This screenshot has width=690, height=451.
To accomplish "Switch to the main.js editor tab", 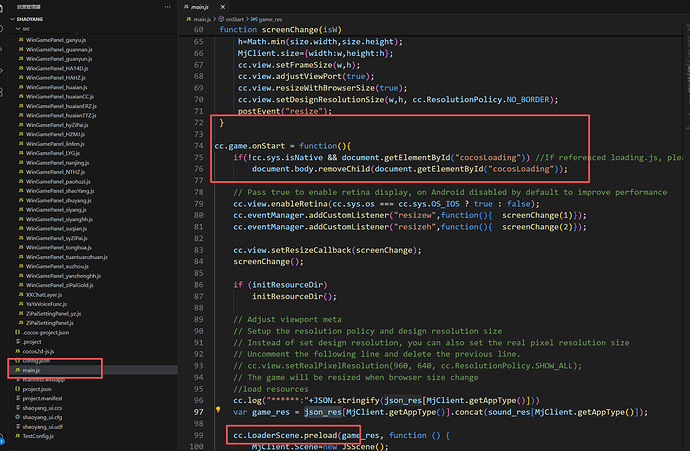I will click(x=199, y=7).
